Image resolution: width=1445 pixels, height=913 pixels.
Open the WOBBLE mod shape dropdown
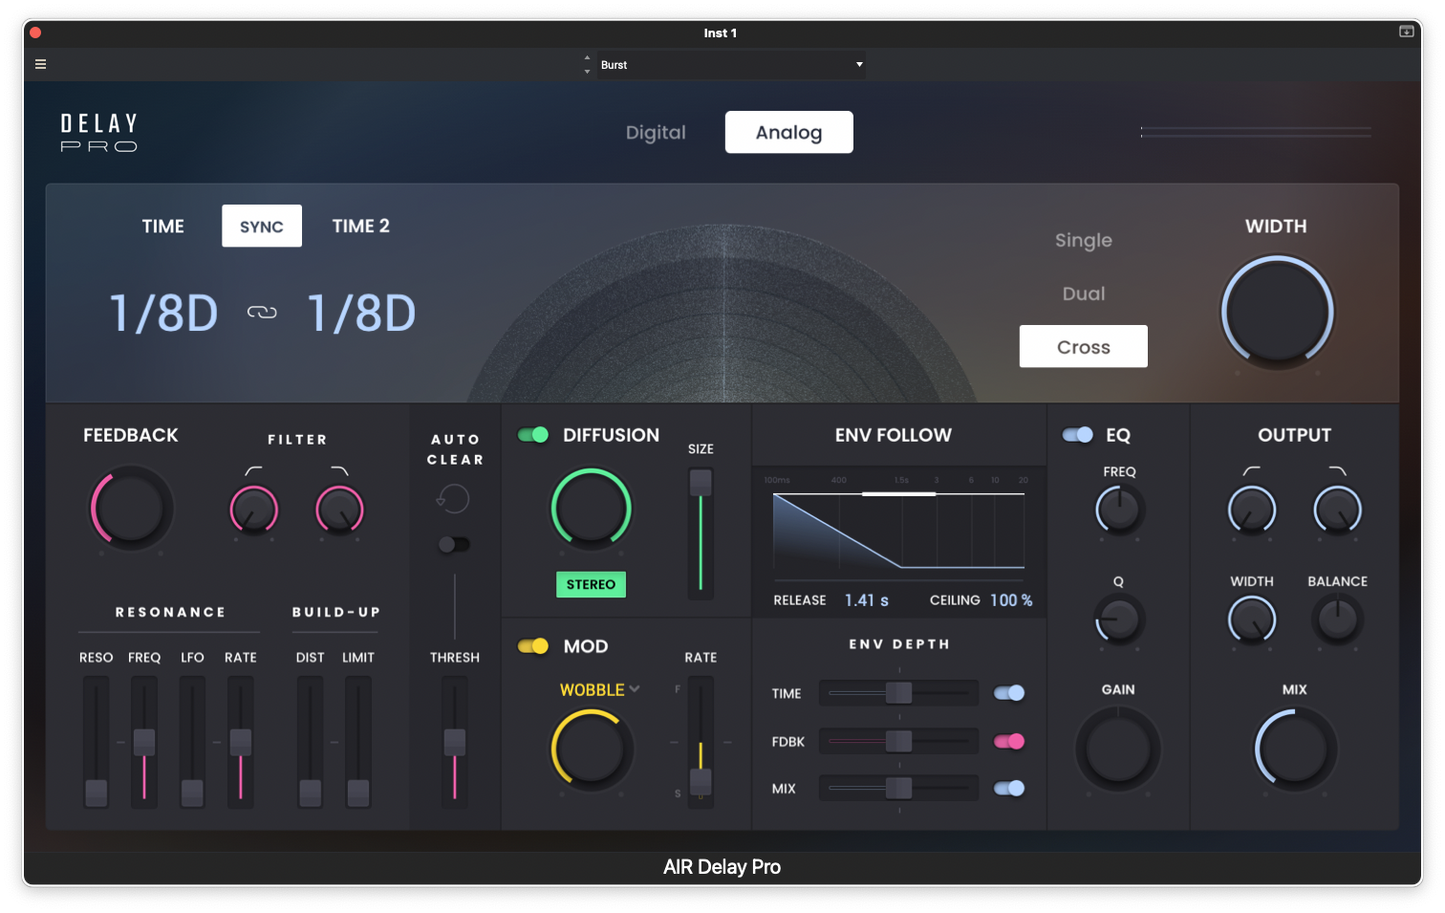[597, 689]
